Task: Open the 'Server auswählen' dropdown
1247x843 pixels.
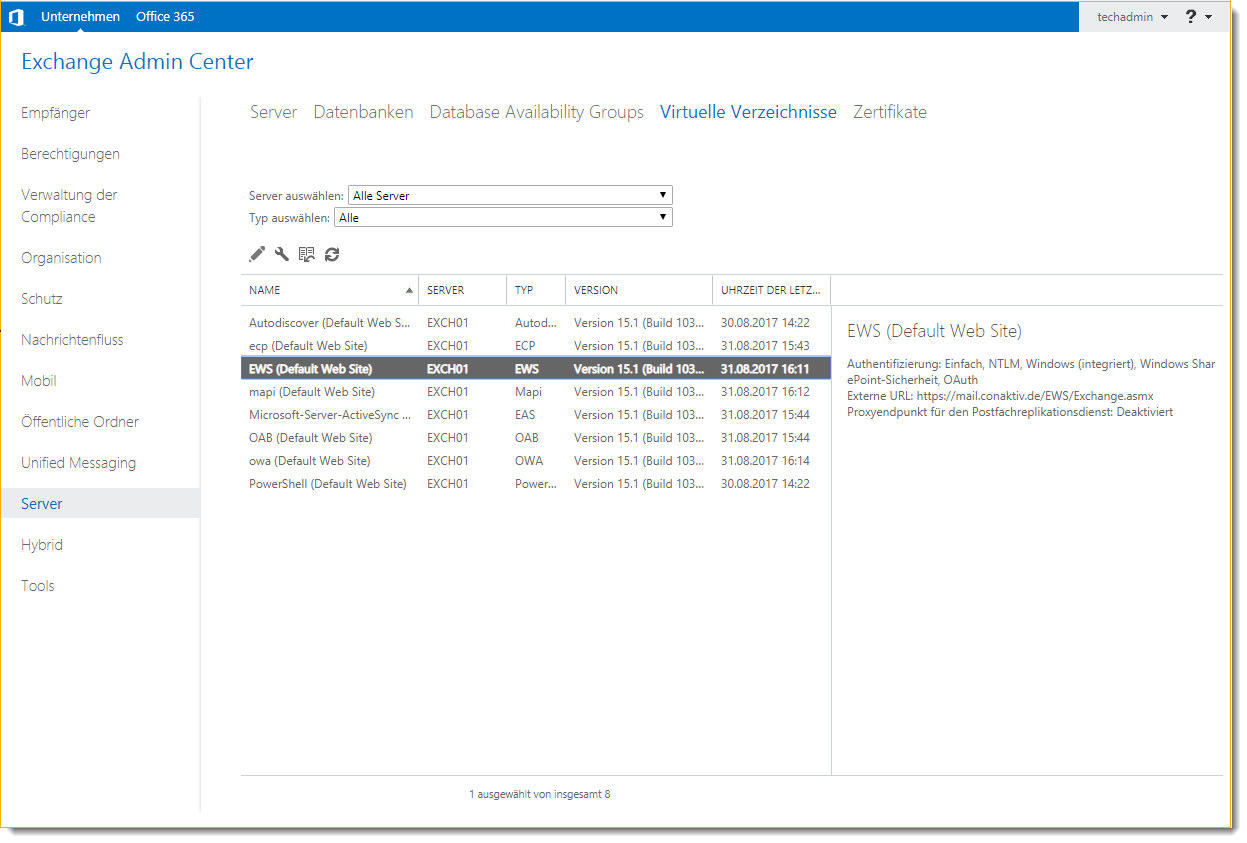Action: tap(510, 196)
